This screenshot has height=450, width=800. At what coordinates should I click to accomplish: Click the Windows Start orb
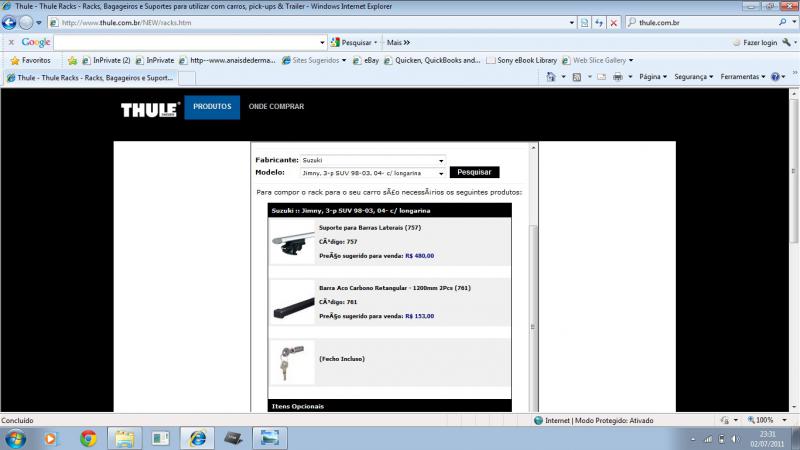tap(15, 439)
